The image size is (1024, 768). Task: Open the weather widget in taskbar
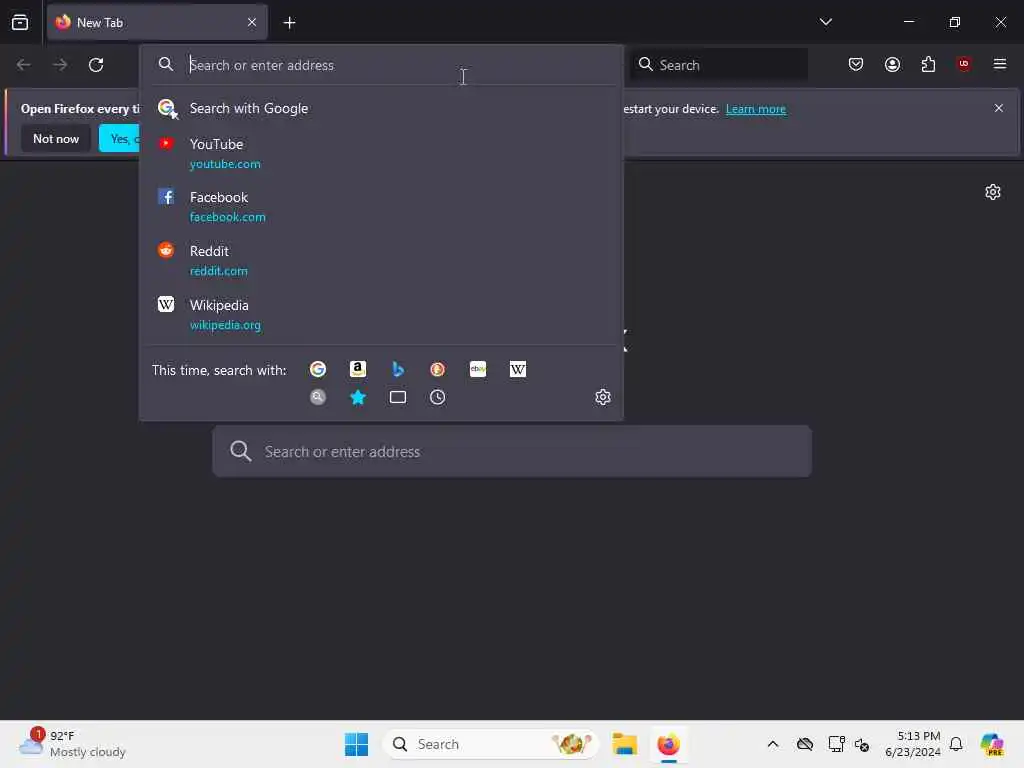click(72, 744)
